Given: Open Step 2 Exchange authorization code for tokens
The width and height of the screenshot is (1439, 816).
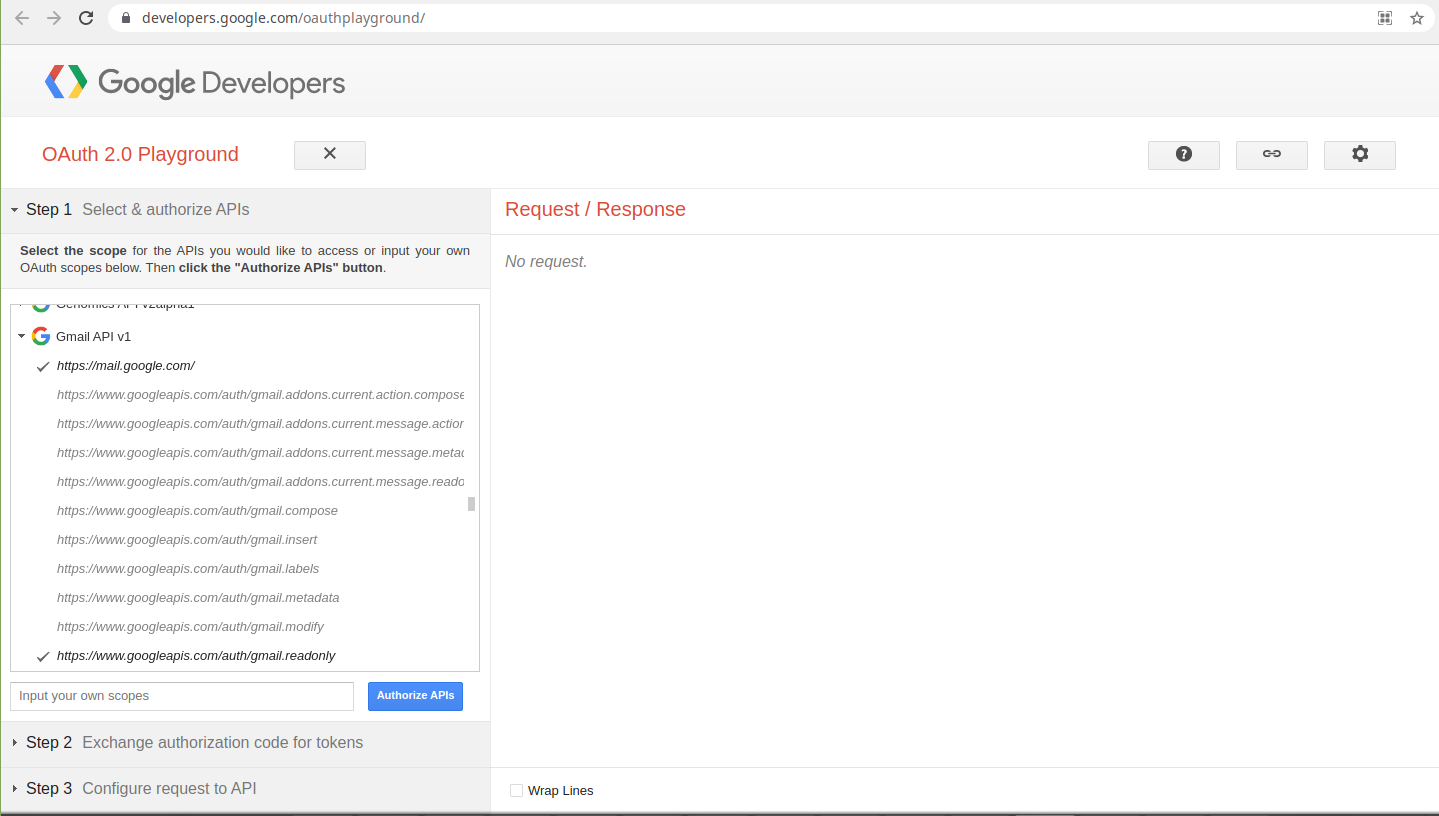Looking at the screenshot, I should click(x=245, y=743).
